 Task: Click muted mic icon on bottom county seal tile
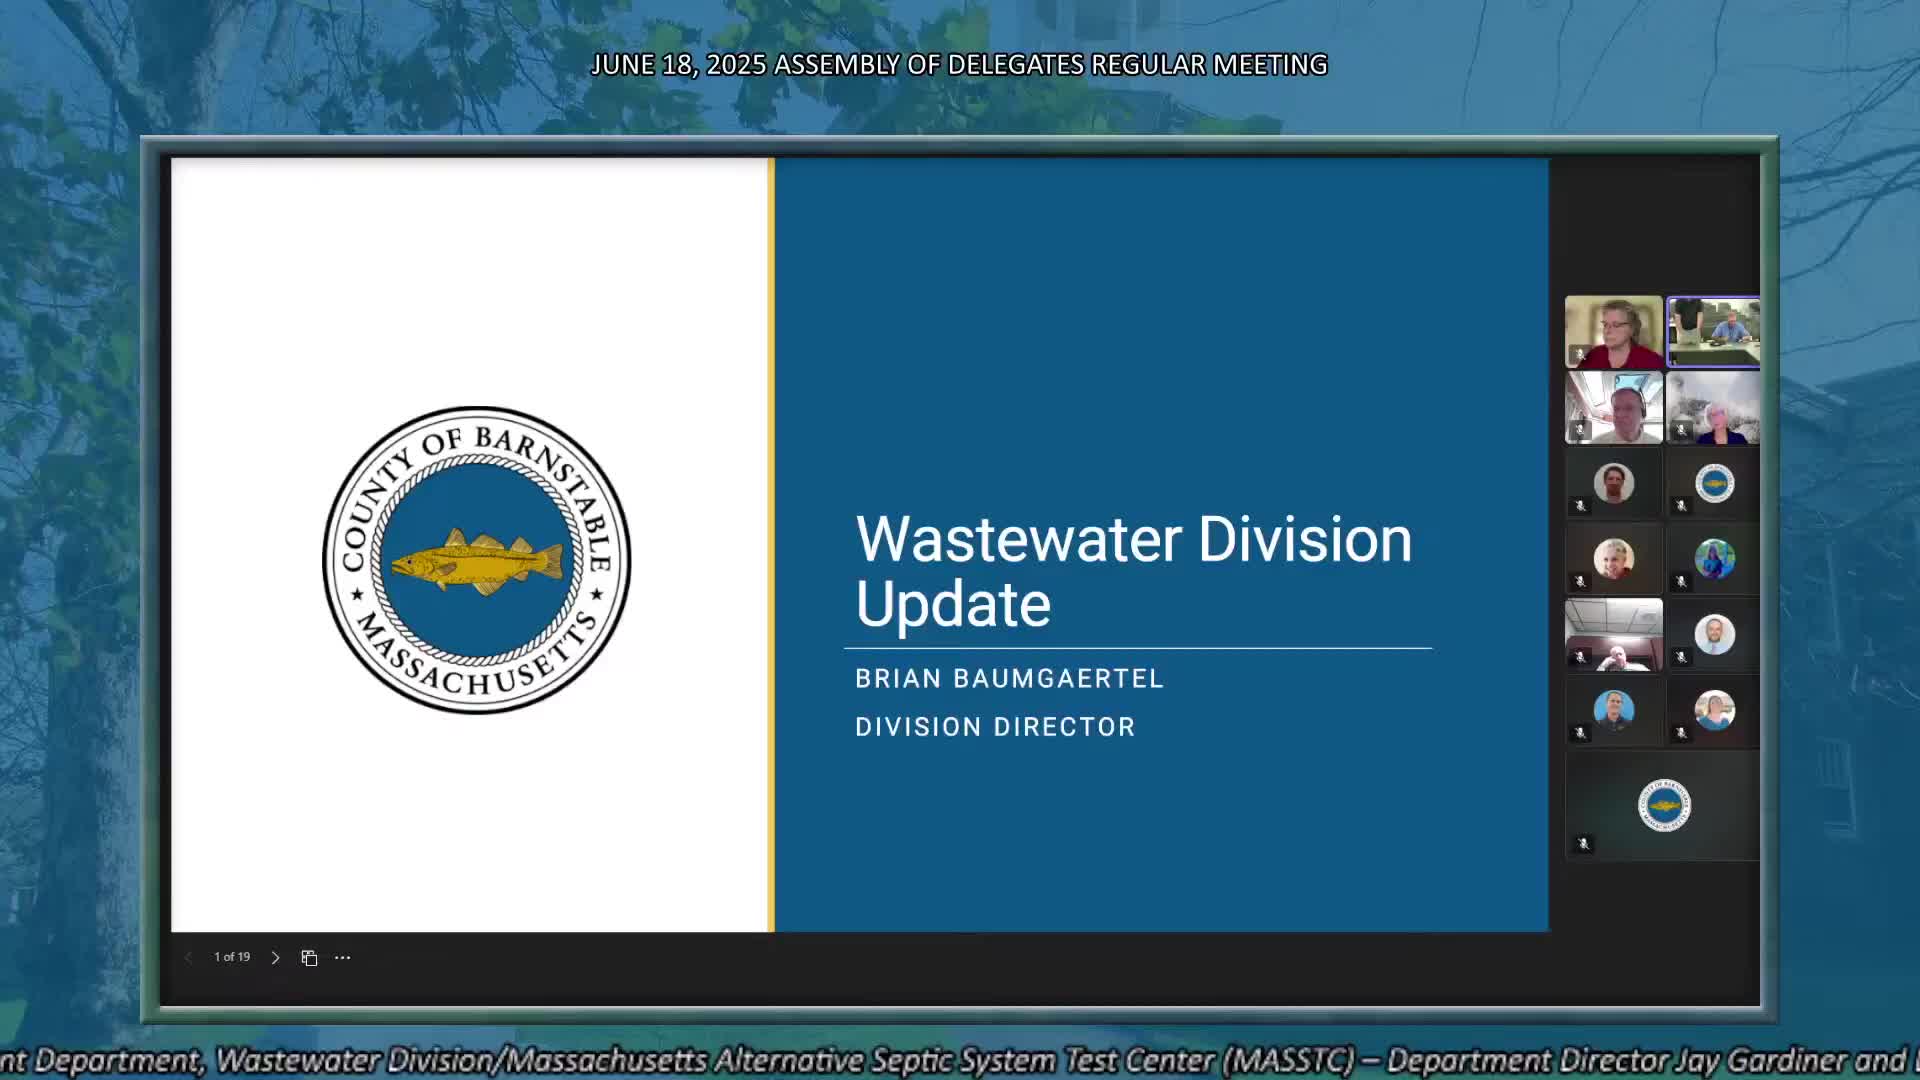pyautogui.click(x=1583, y=844)
